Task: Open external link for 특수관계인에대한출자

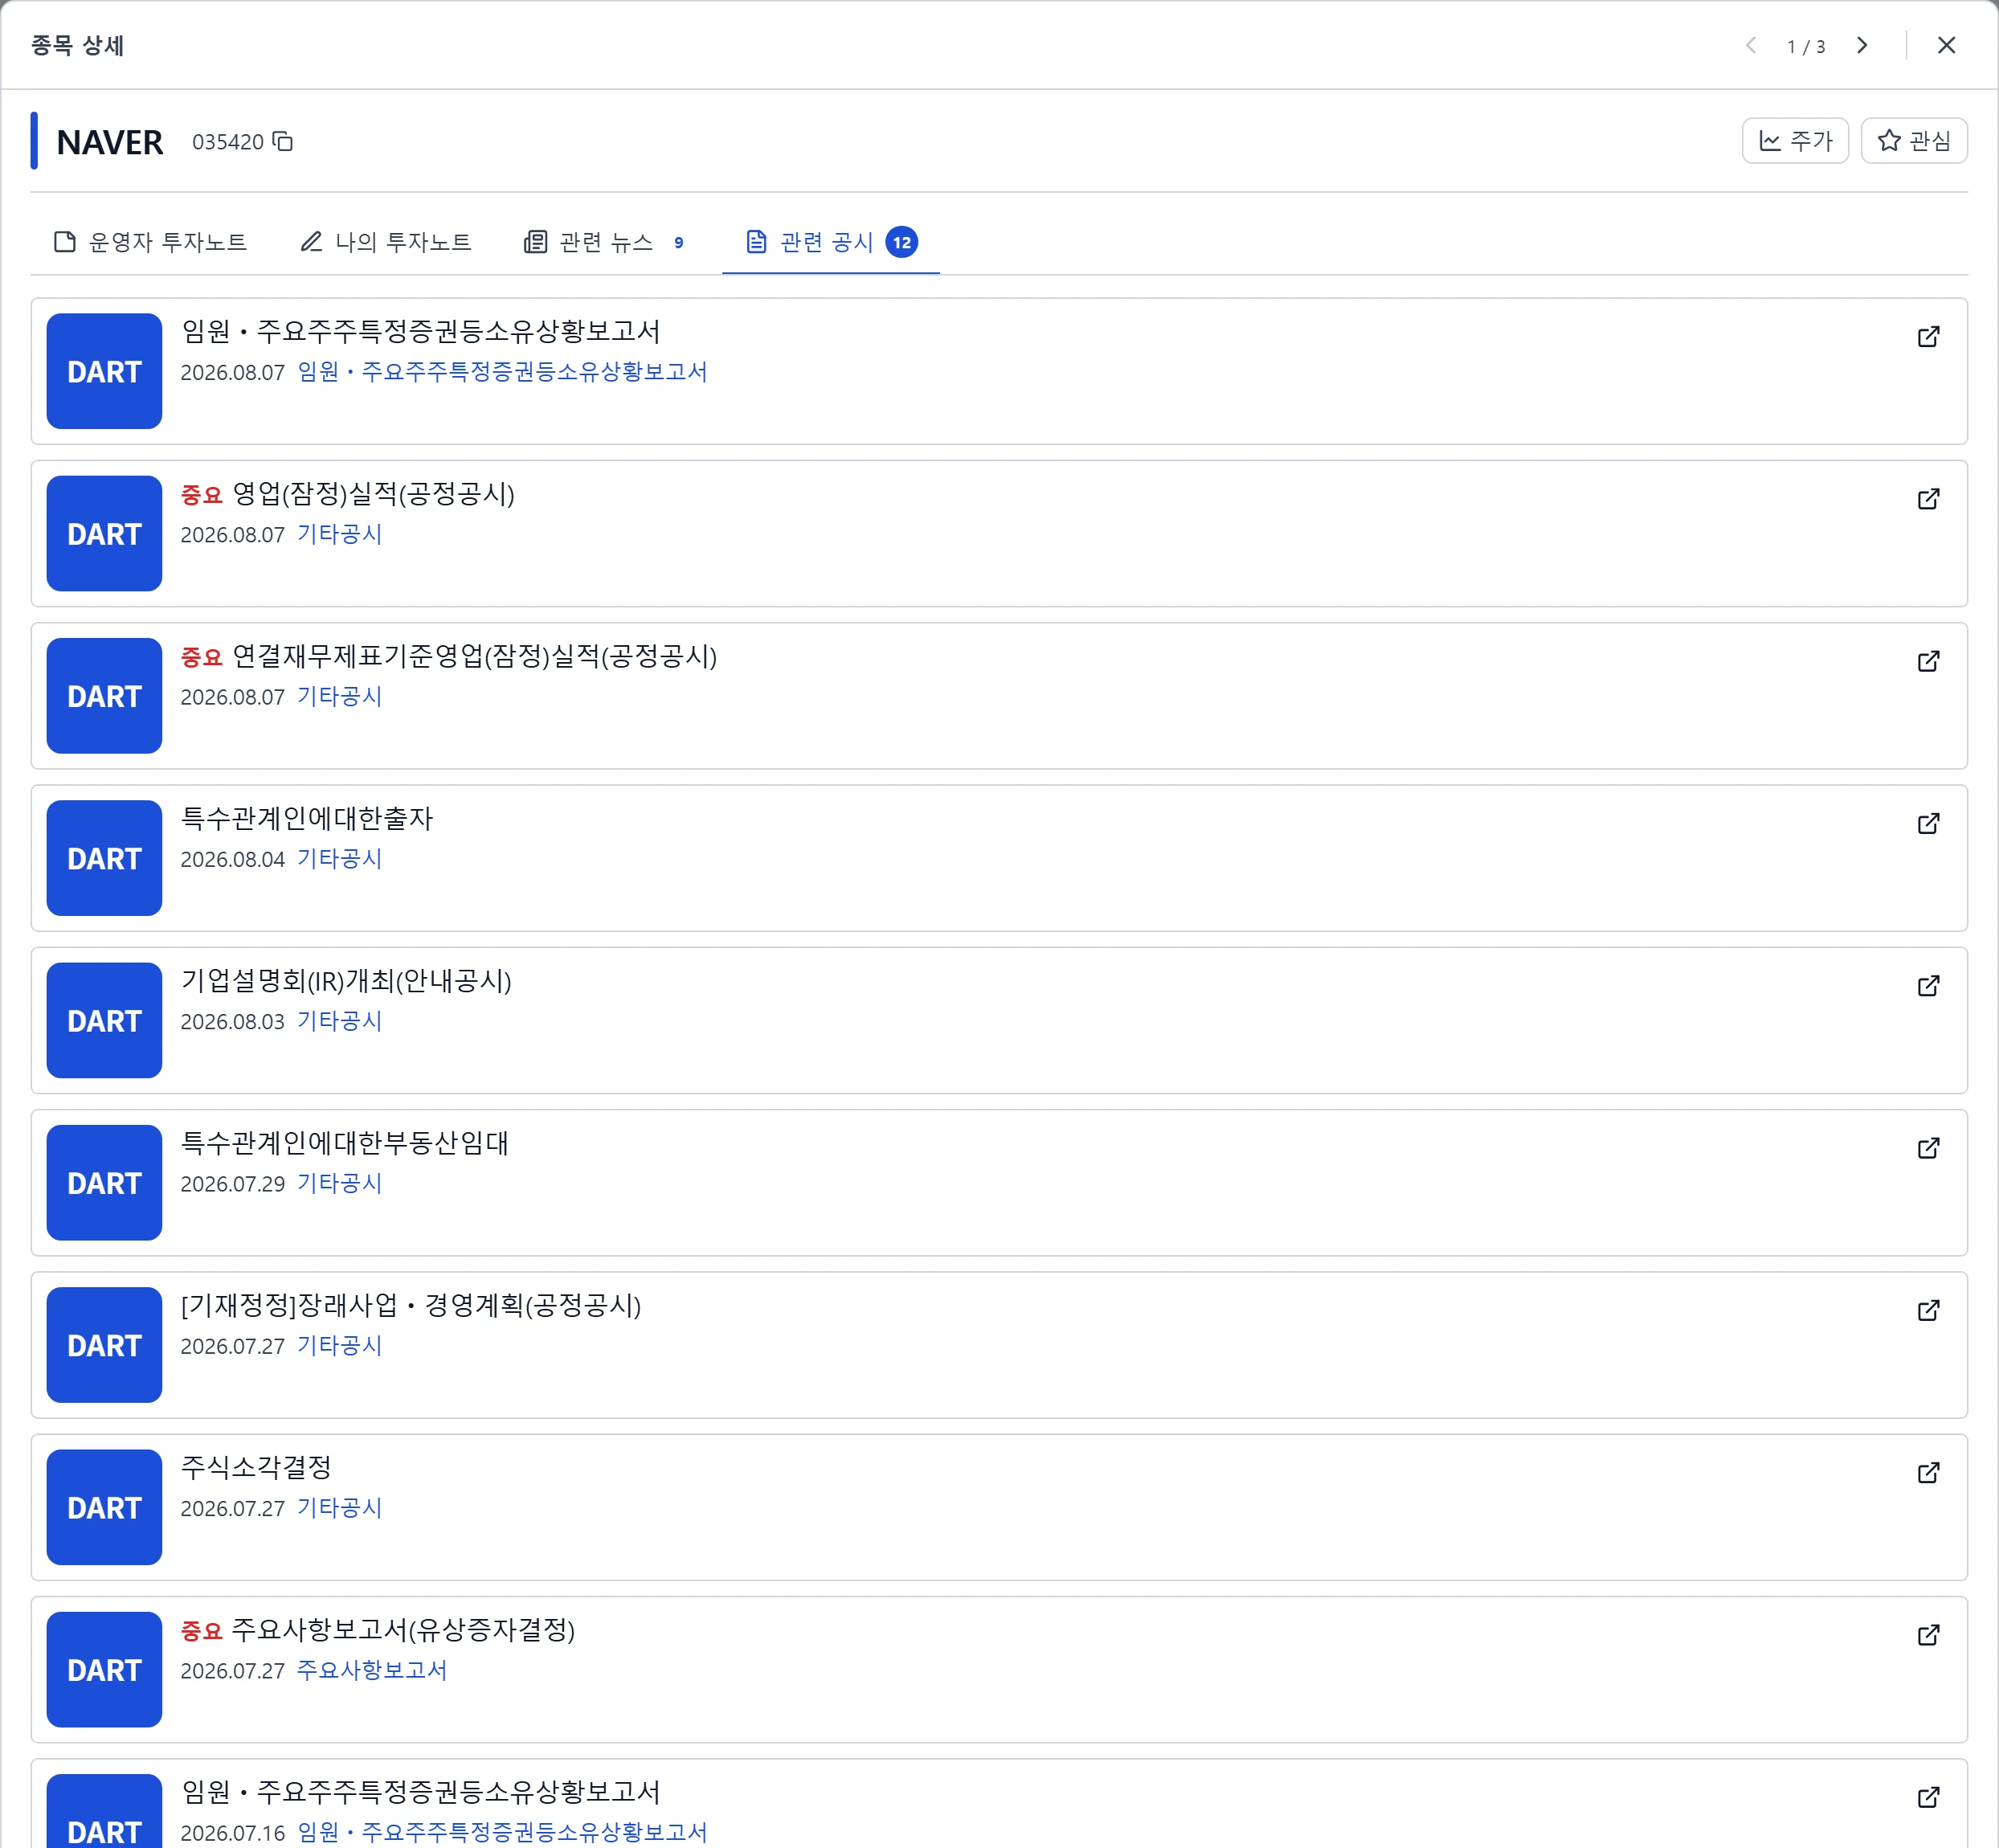Action: point(1928,824)
